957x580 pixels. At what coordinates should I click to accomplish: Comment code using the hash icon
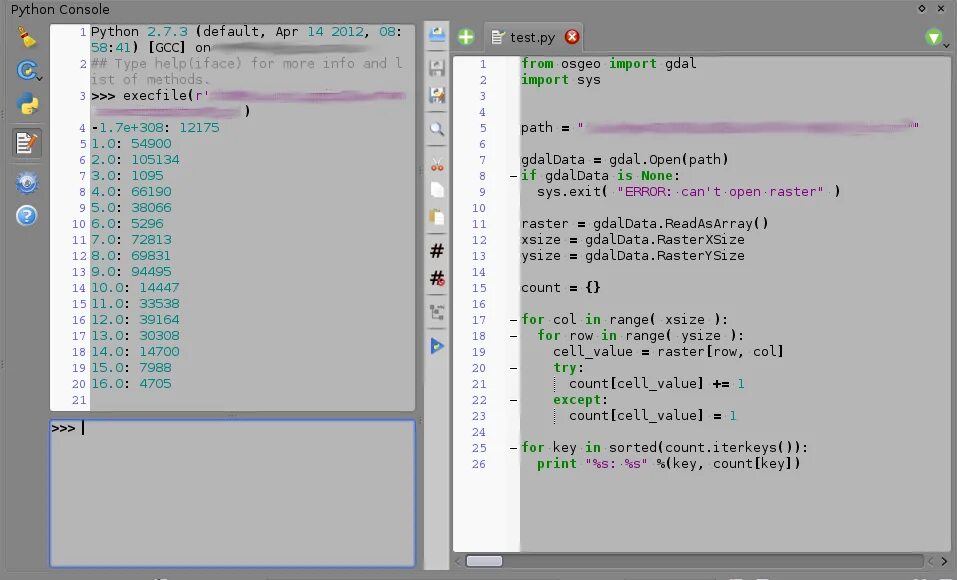click(436, 250)
